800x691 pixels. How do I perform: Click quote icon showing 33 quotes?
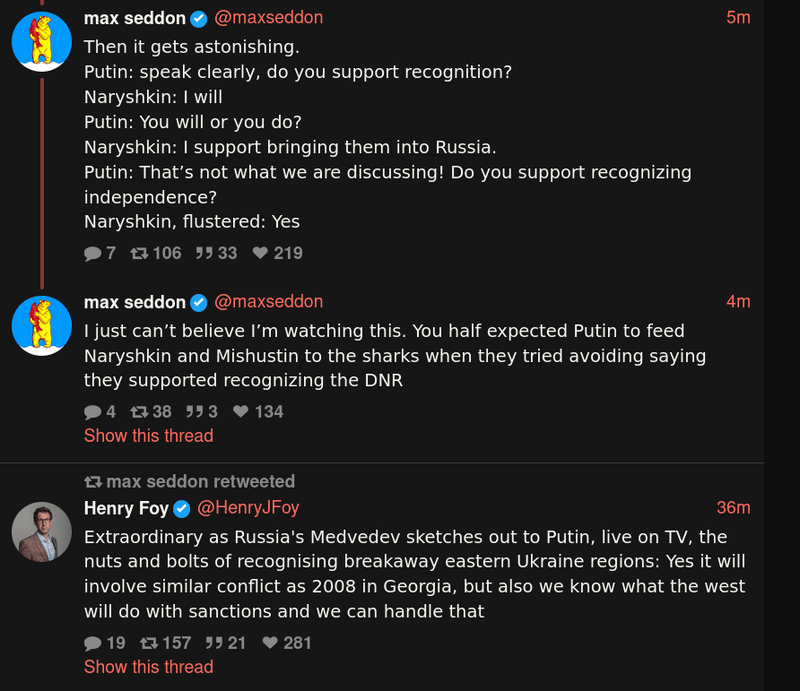[203, 254]
